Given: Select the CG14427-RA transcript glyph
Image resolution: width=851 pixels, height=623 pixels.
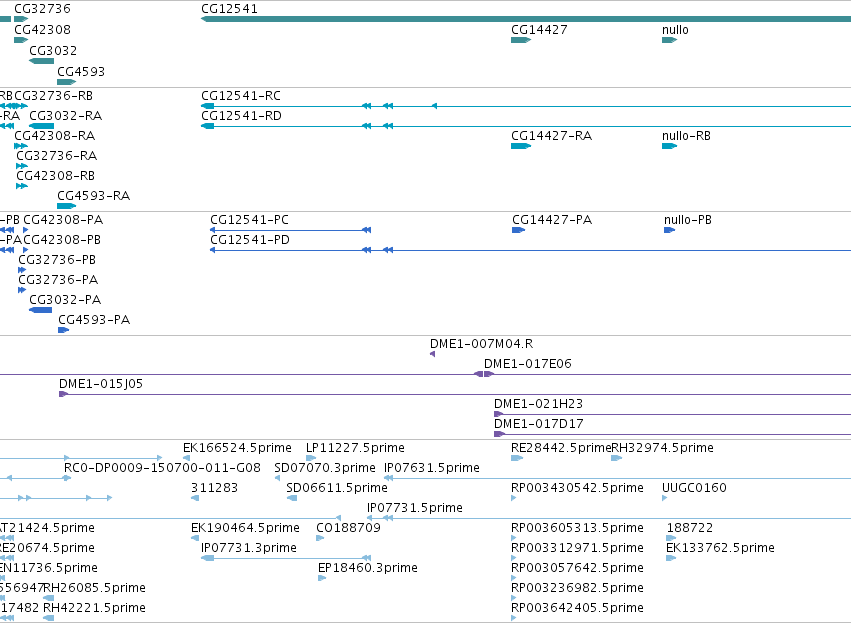Looking at the screenshot, I should tap(521, 146).
